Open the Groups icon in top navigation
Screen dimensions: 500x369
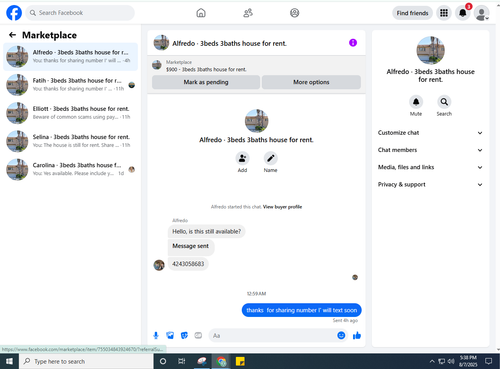(295, 13)
